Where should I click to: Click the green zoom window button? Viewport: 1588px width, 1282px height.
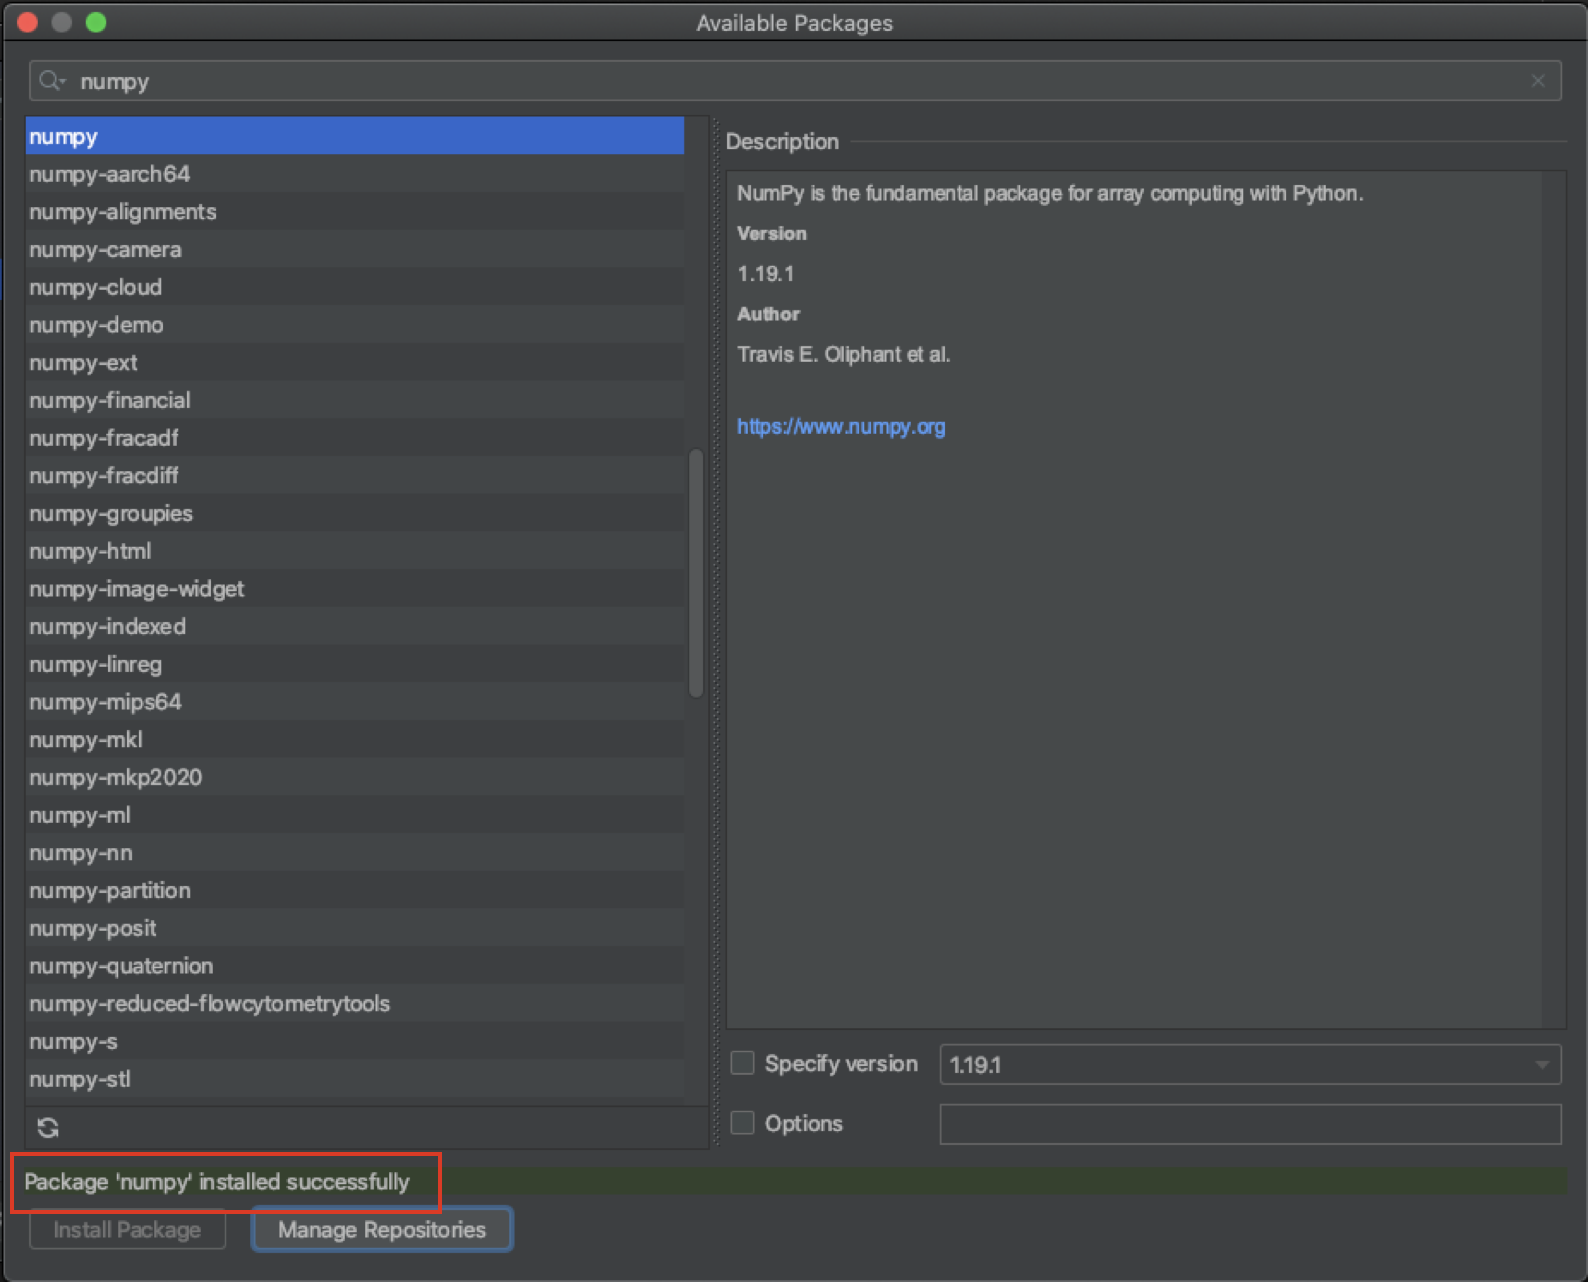[96, 22]
